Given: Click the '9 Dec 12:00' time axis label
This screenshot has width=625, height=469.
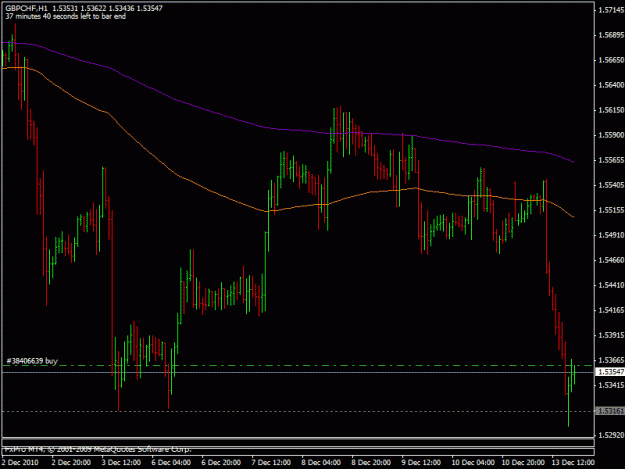Looking at the screenshot, I should 421,463.
